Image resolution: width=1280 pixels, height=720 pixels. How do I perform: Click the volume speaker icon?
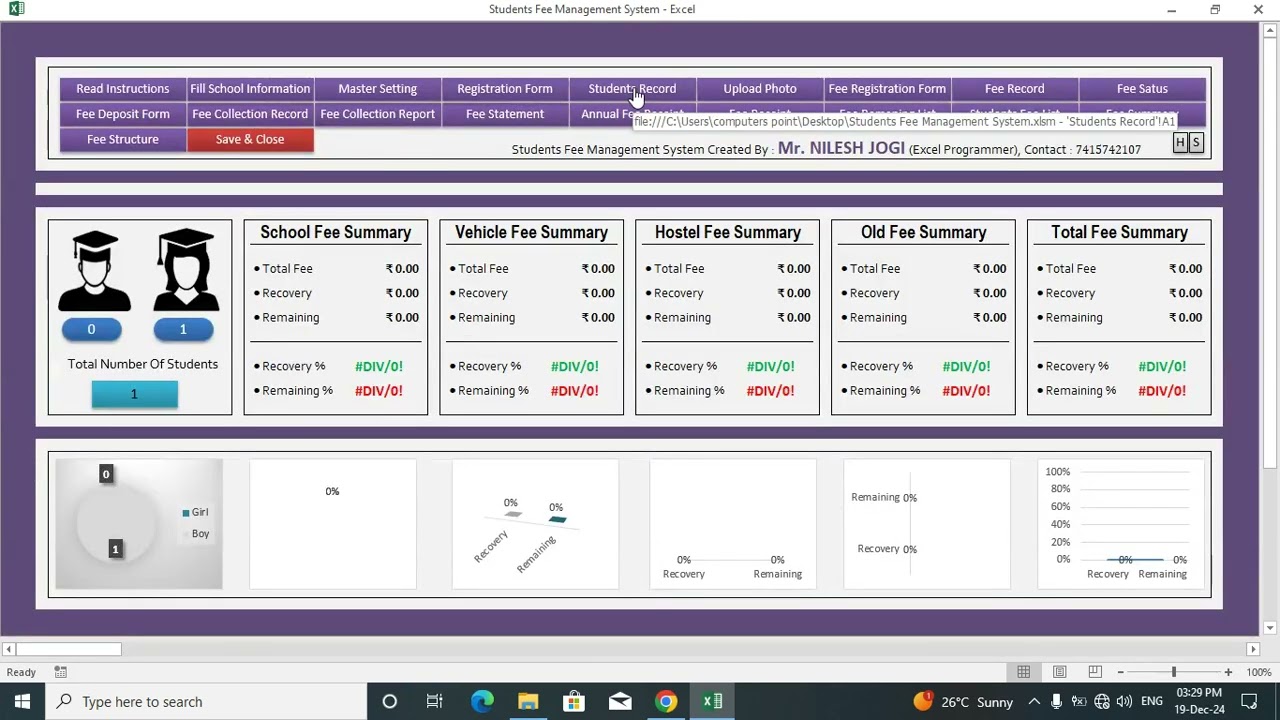pos(1123,701)
